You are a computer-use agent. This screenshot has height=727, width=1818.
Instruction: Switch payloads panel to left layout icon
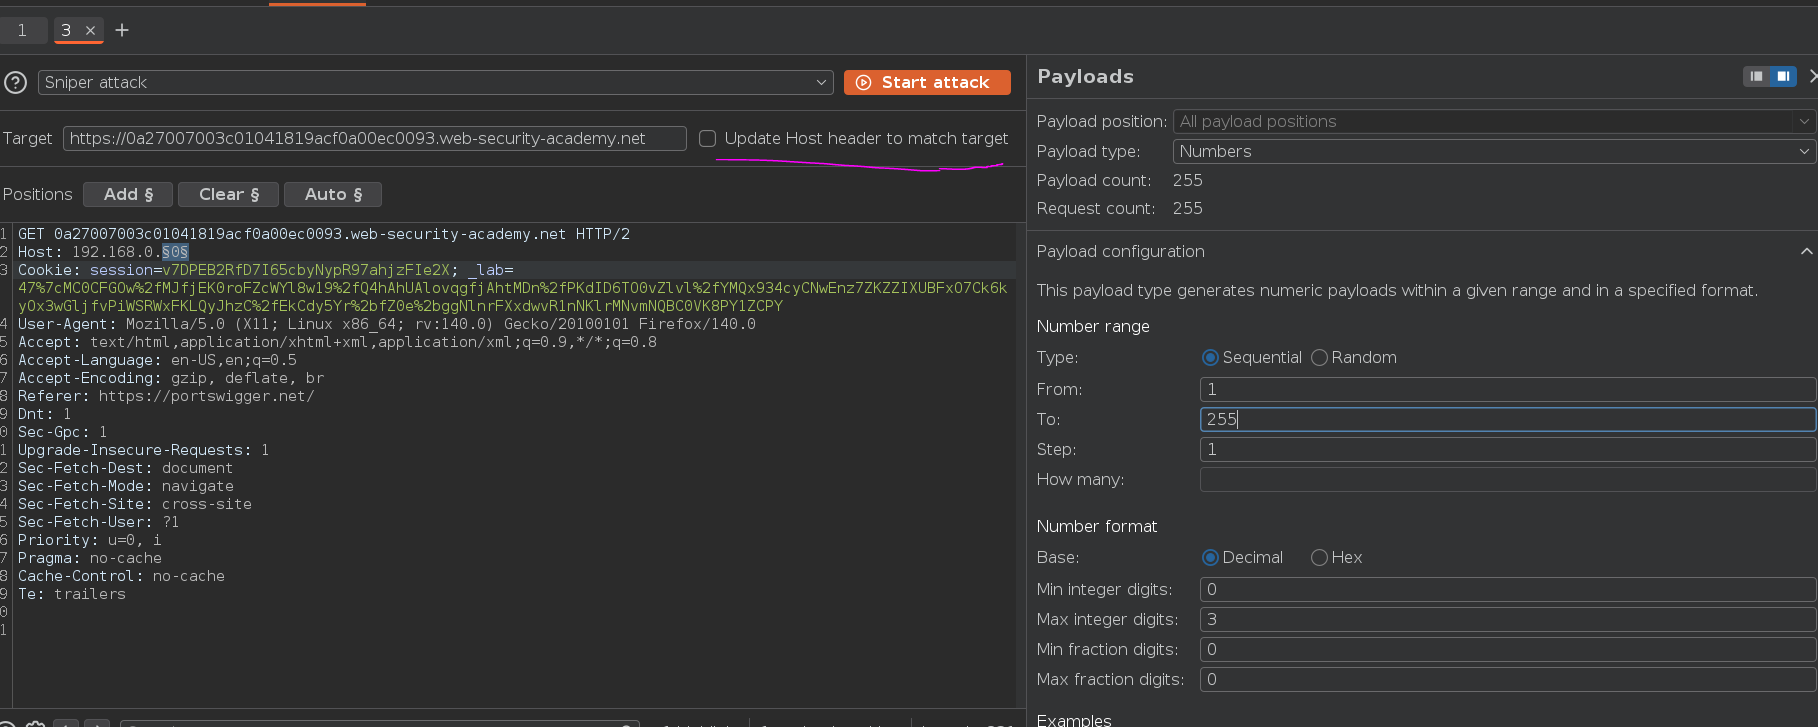click(1757, 76)
